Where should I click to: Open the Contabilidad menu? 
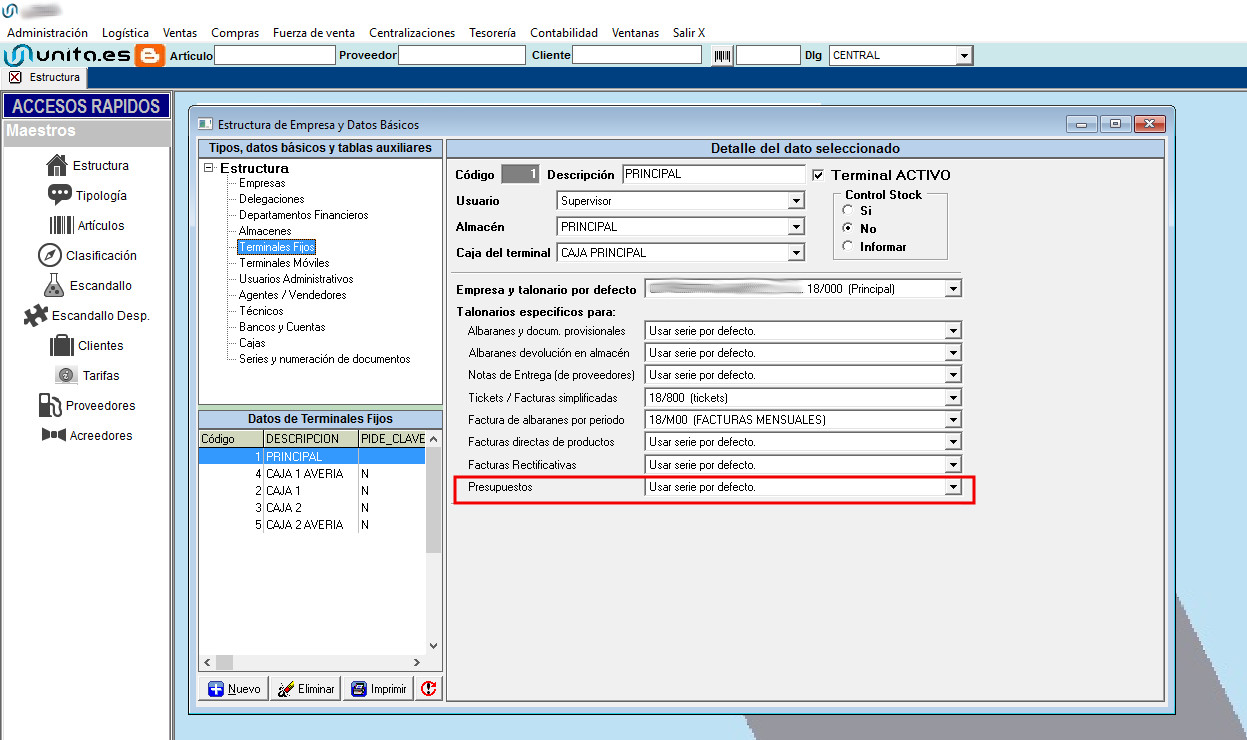(564, 33)
